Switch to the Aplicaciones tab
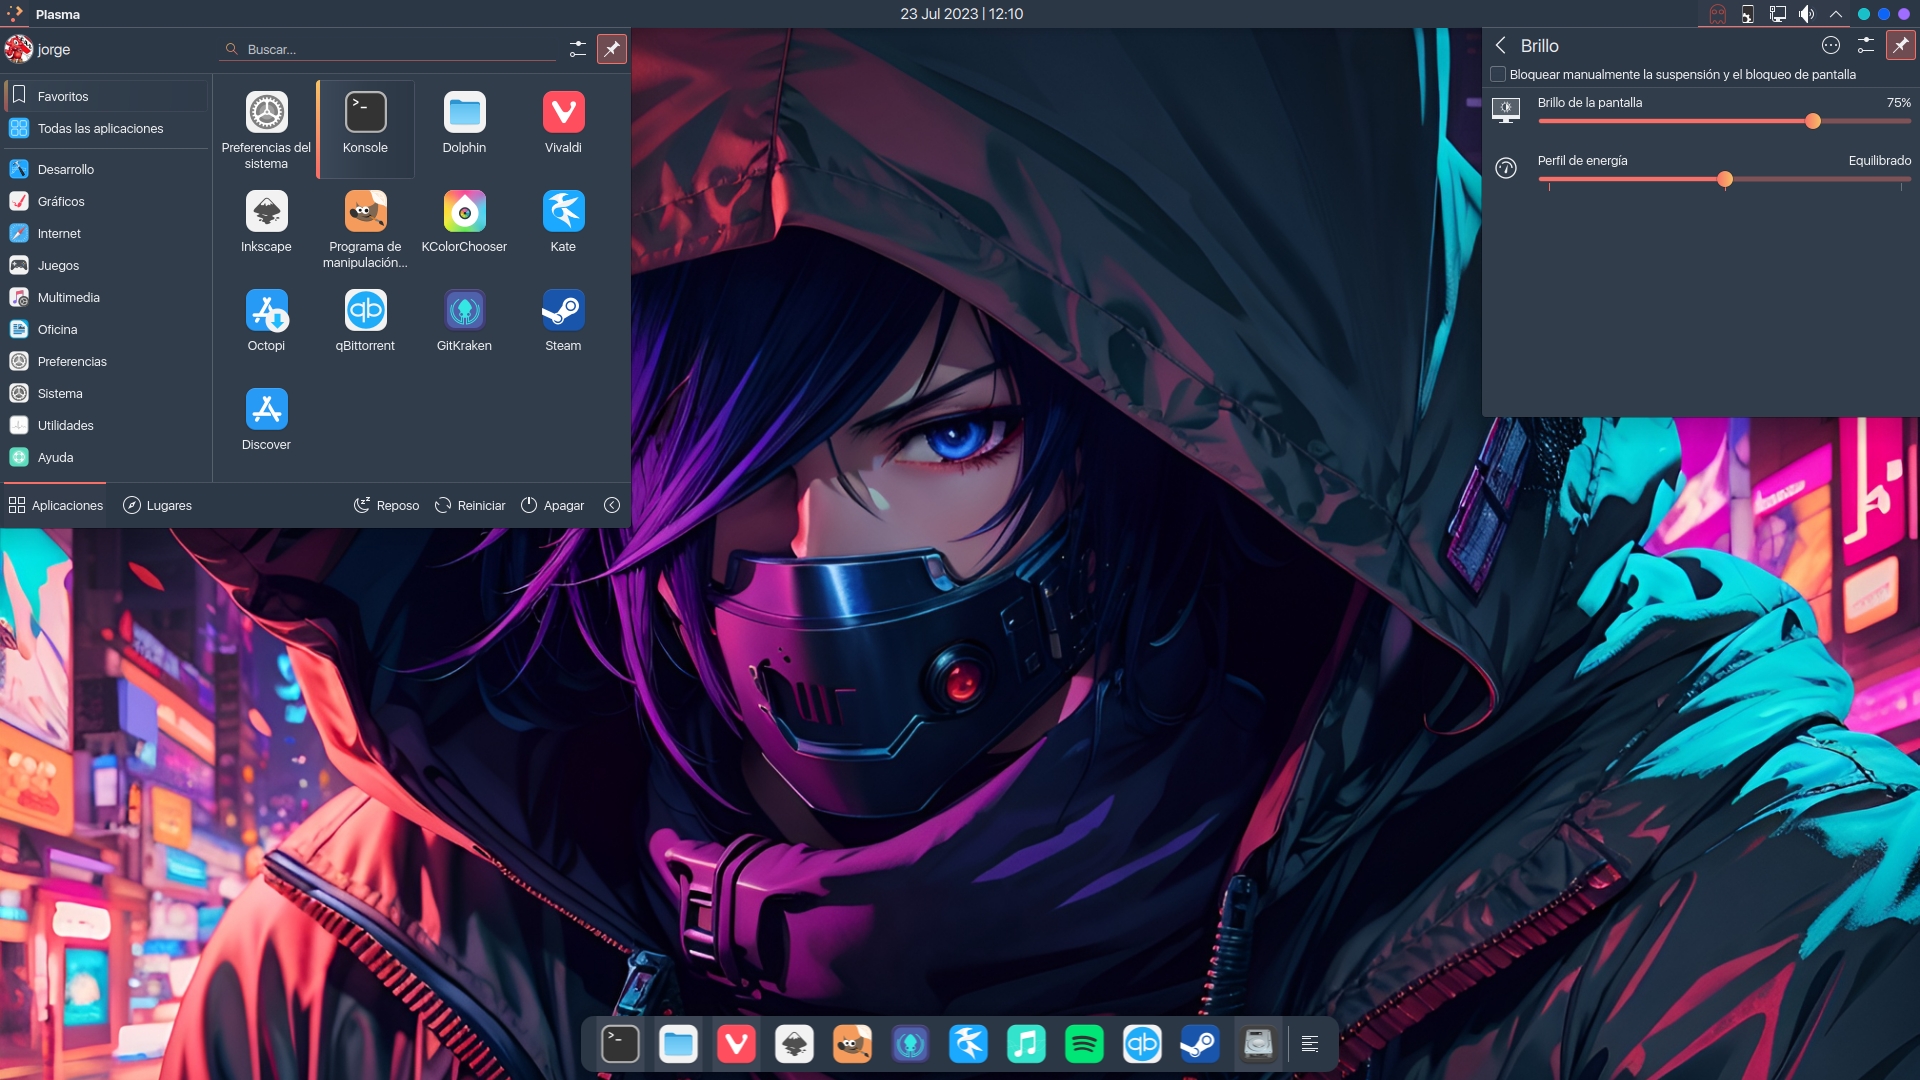 (56, 505)
